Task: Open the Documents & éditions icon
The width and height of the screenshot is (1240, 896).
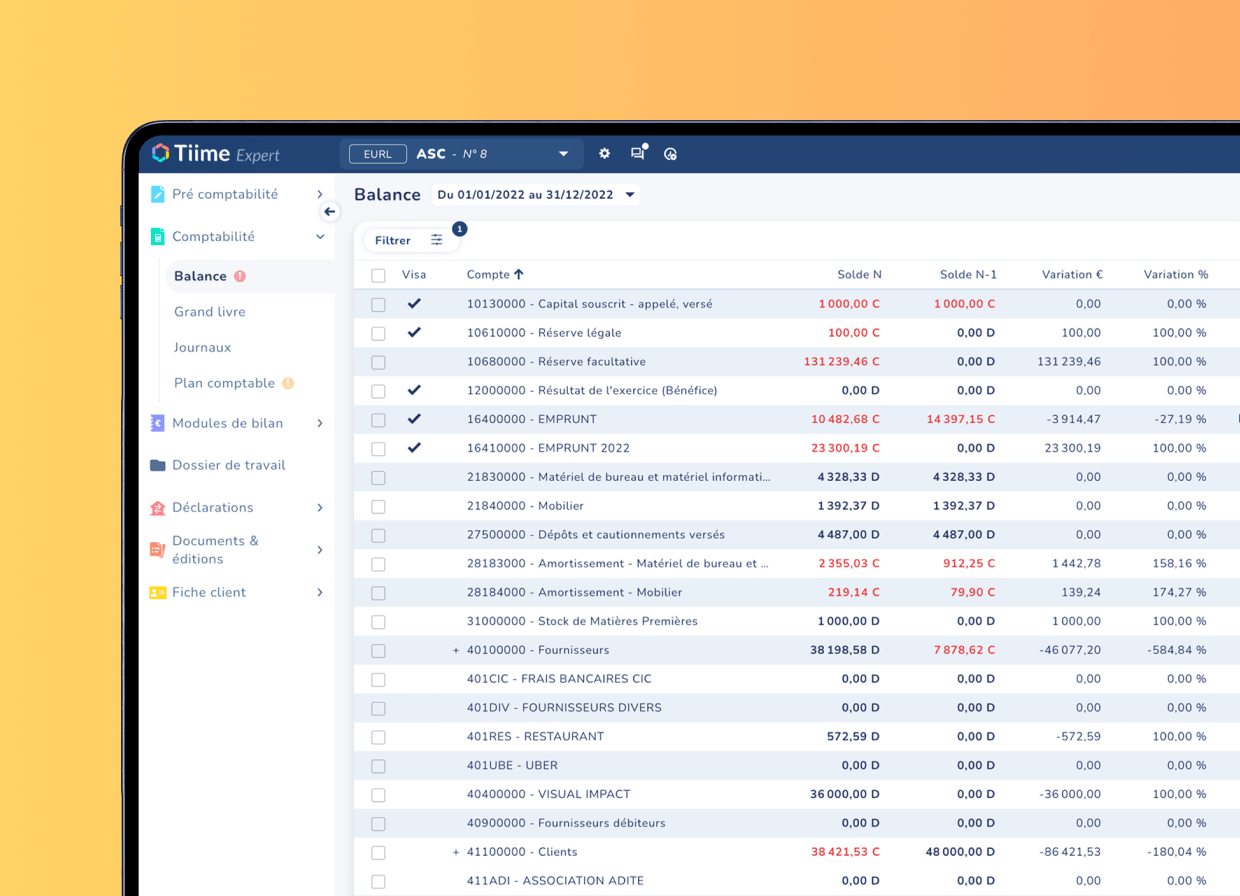Action: (156, 549)
